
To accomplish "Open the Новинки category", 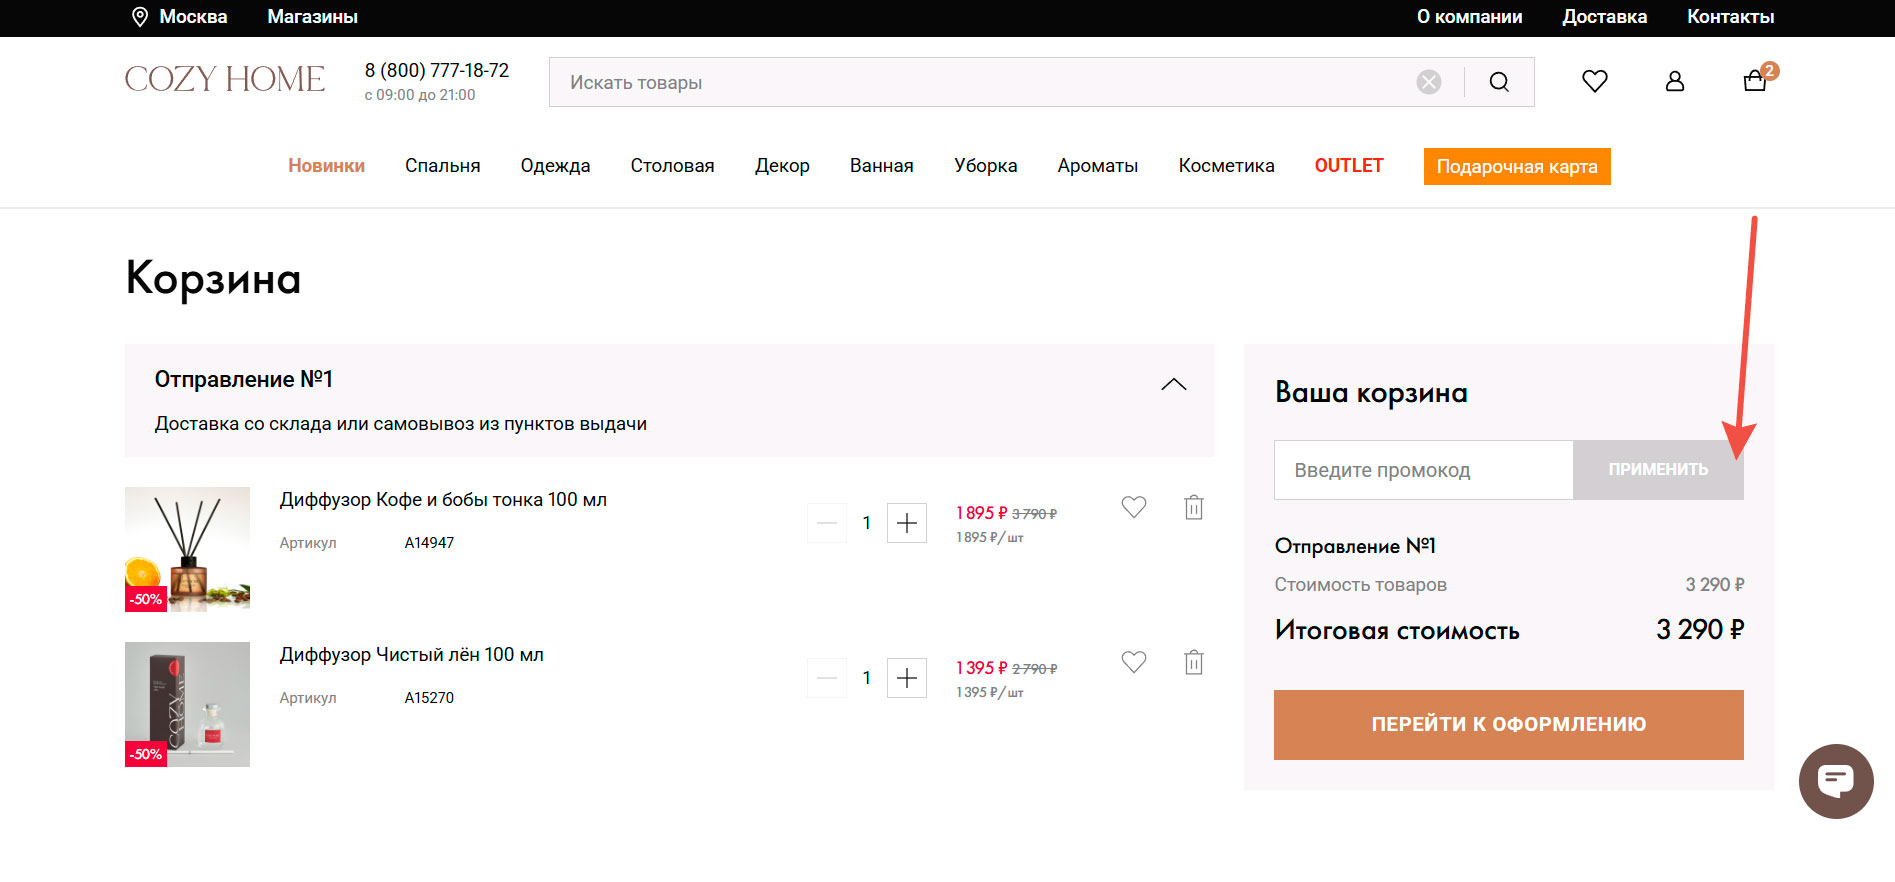I will click(326, 166).
